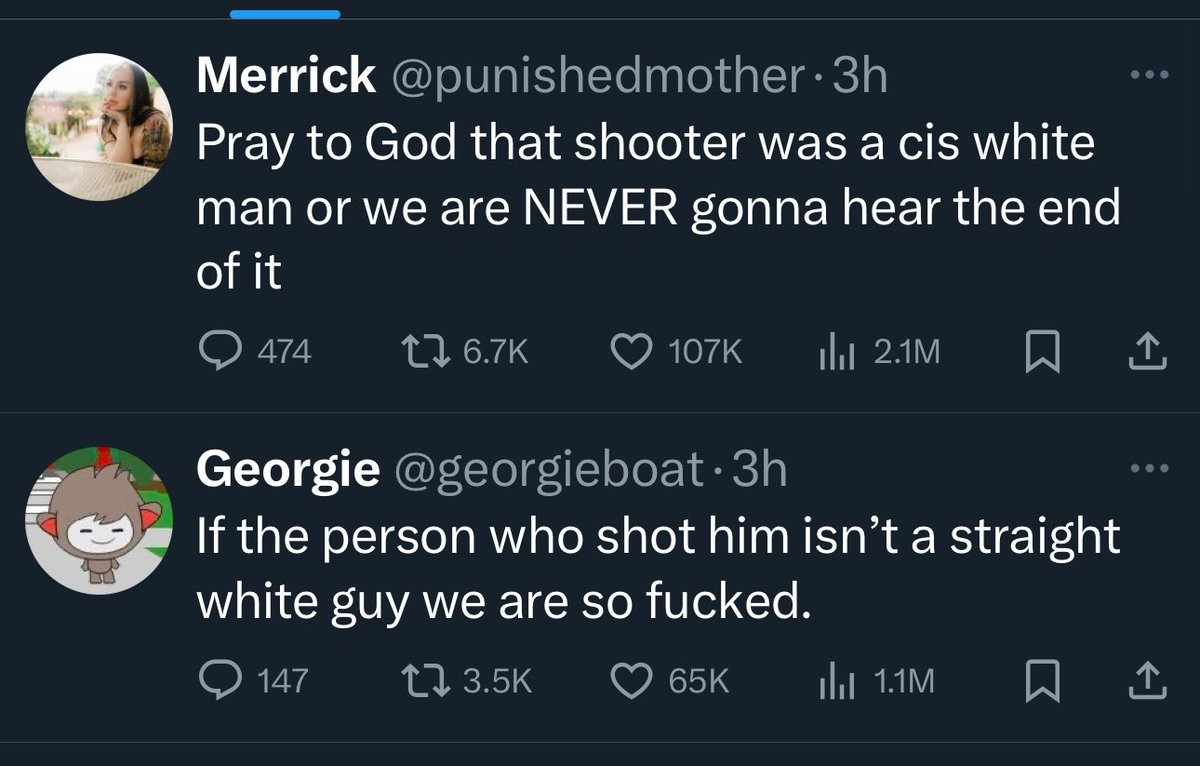This screenshot has height=766, width=1200.
Task: Bookmark Georgie's tweet
Action: [1042, 681]
